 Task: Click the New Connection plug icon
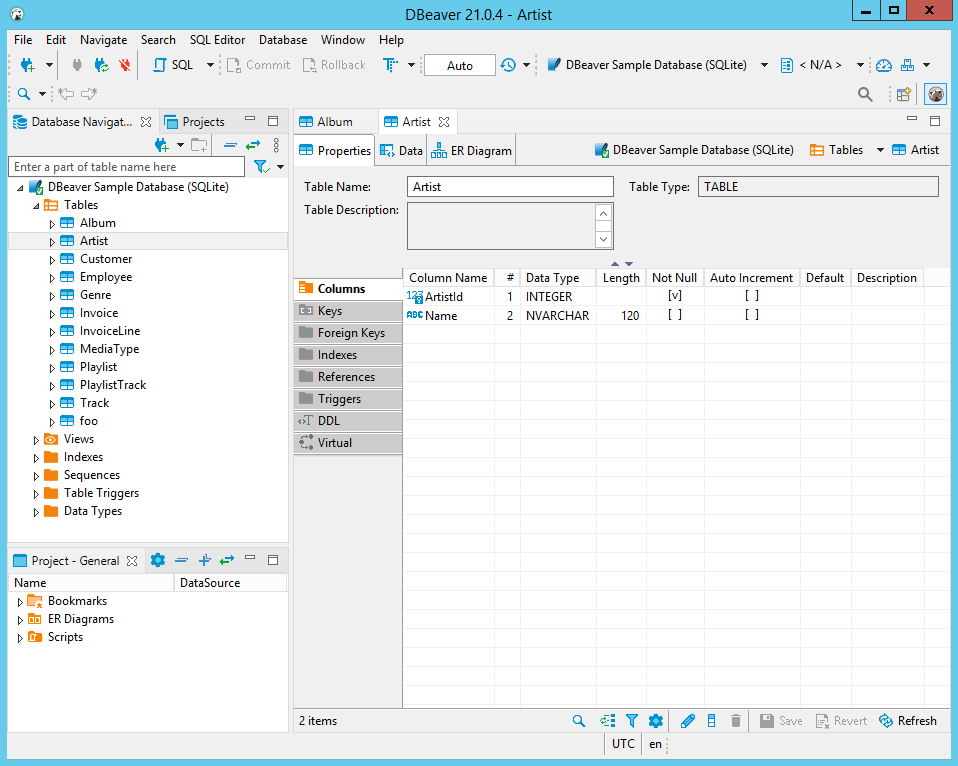tap(27, 65)
